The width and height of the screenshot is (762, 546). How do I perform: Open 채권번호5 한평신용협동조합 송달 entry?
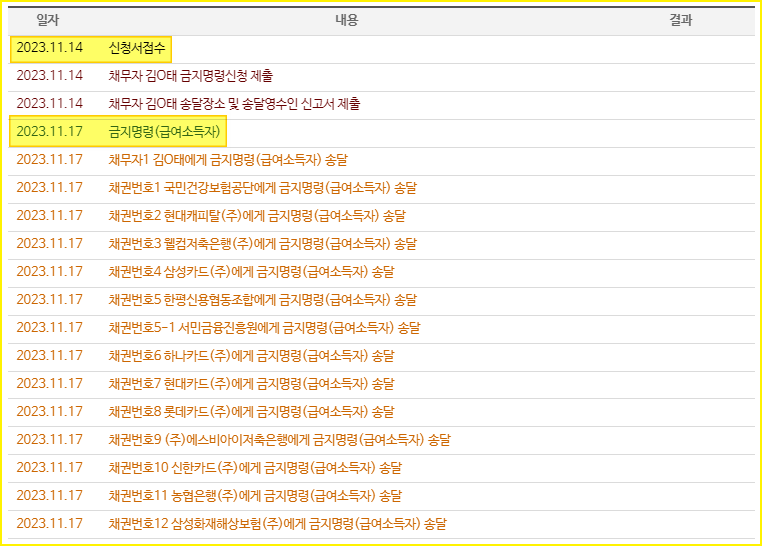tap(262, 300)
